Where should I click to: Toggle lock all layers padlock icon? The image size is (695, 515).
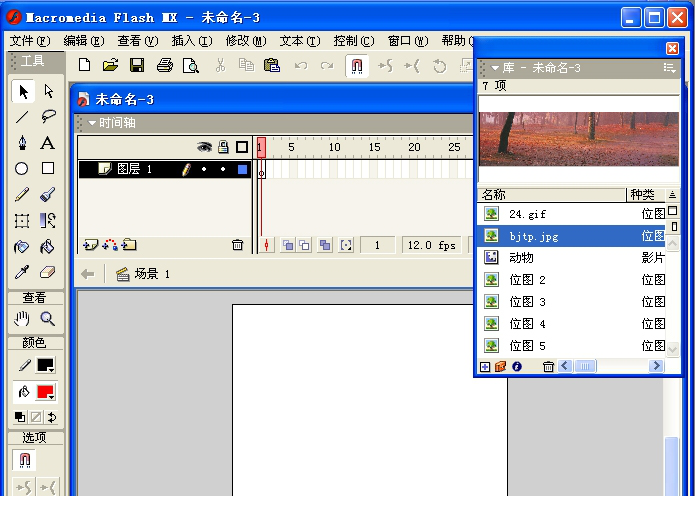pyautogui.click(x=223, y=147)
